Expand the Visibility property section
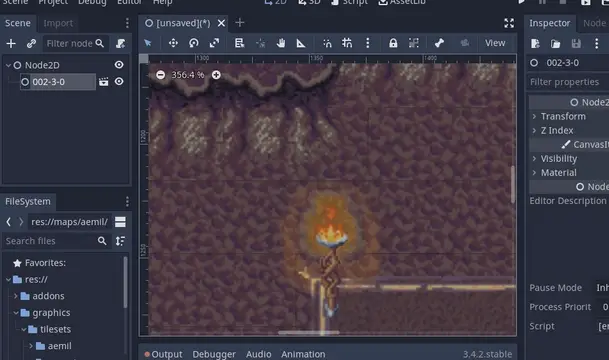Screen dimensions: 609x360 tap(534, 158)
